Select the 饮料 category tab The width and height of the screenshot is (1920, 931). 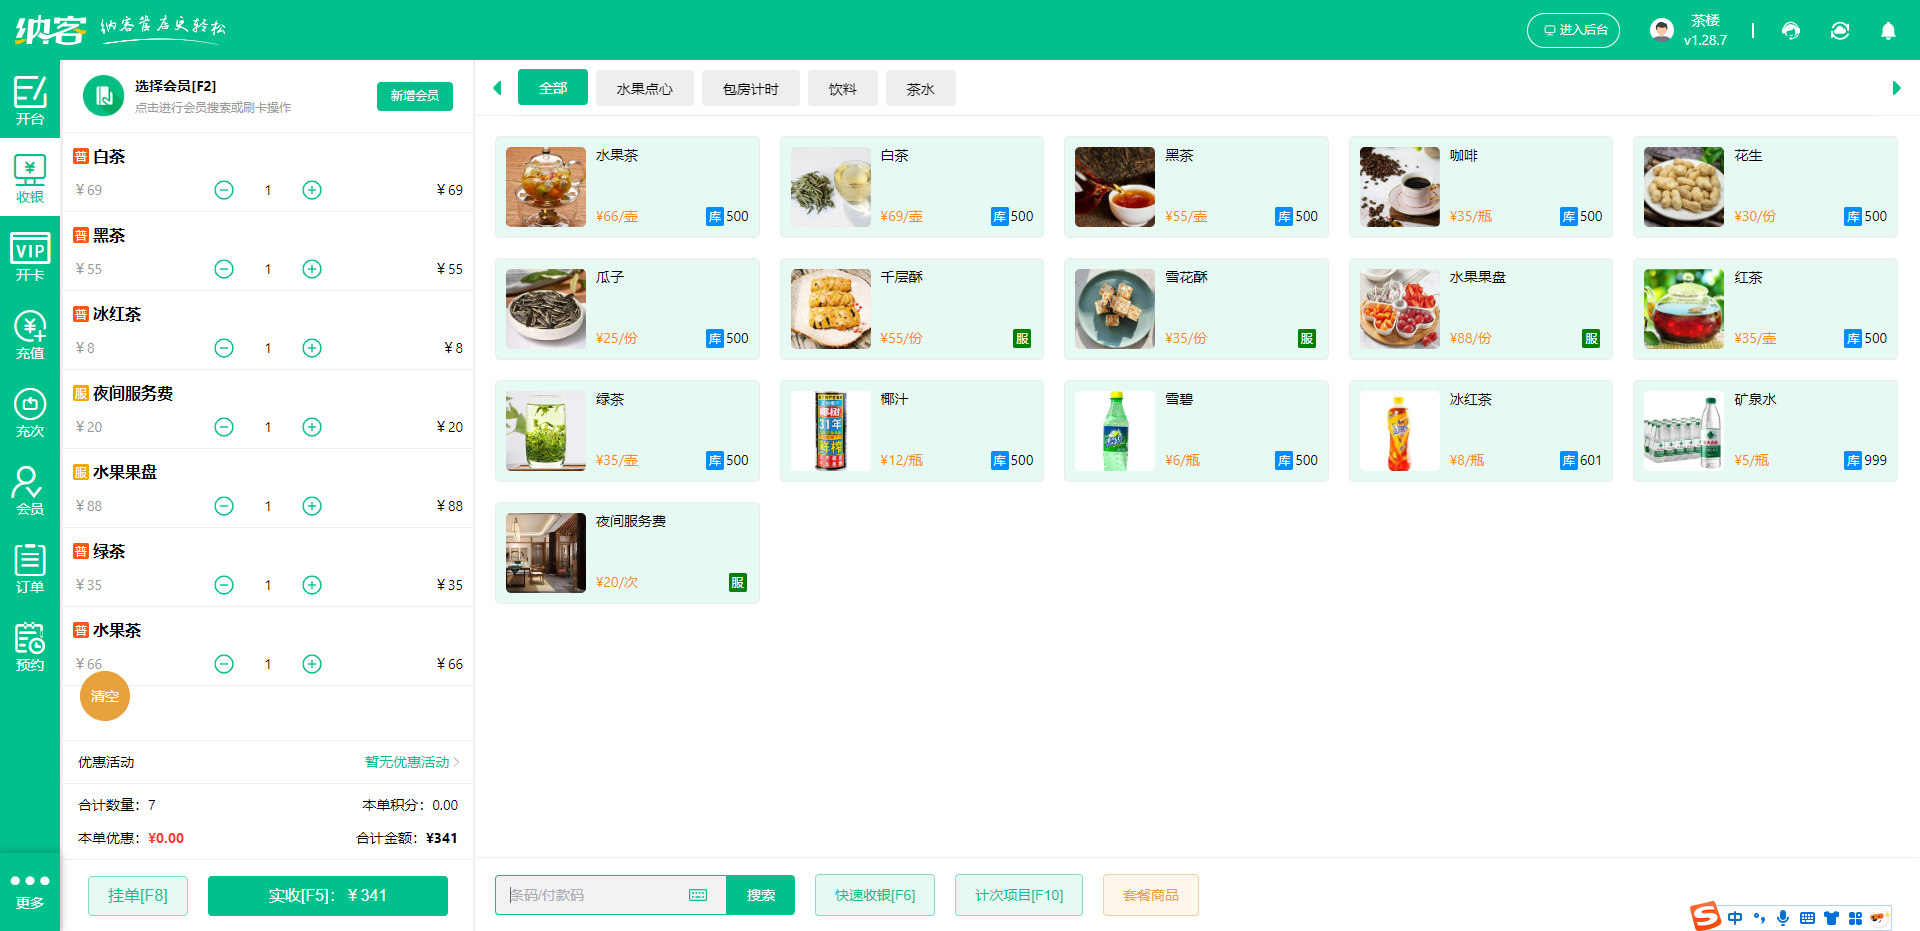click(x=843, y=88)
